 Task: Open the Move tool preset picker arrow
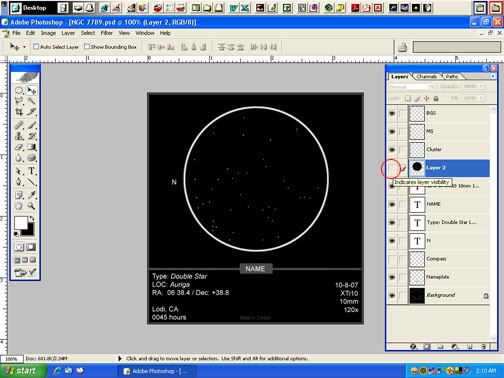(24, 47)
